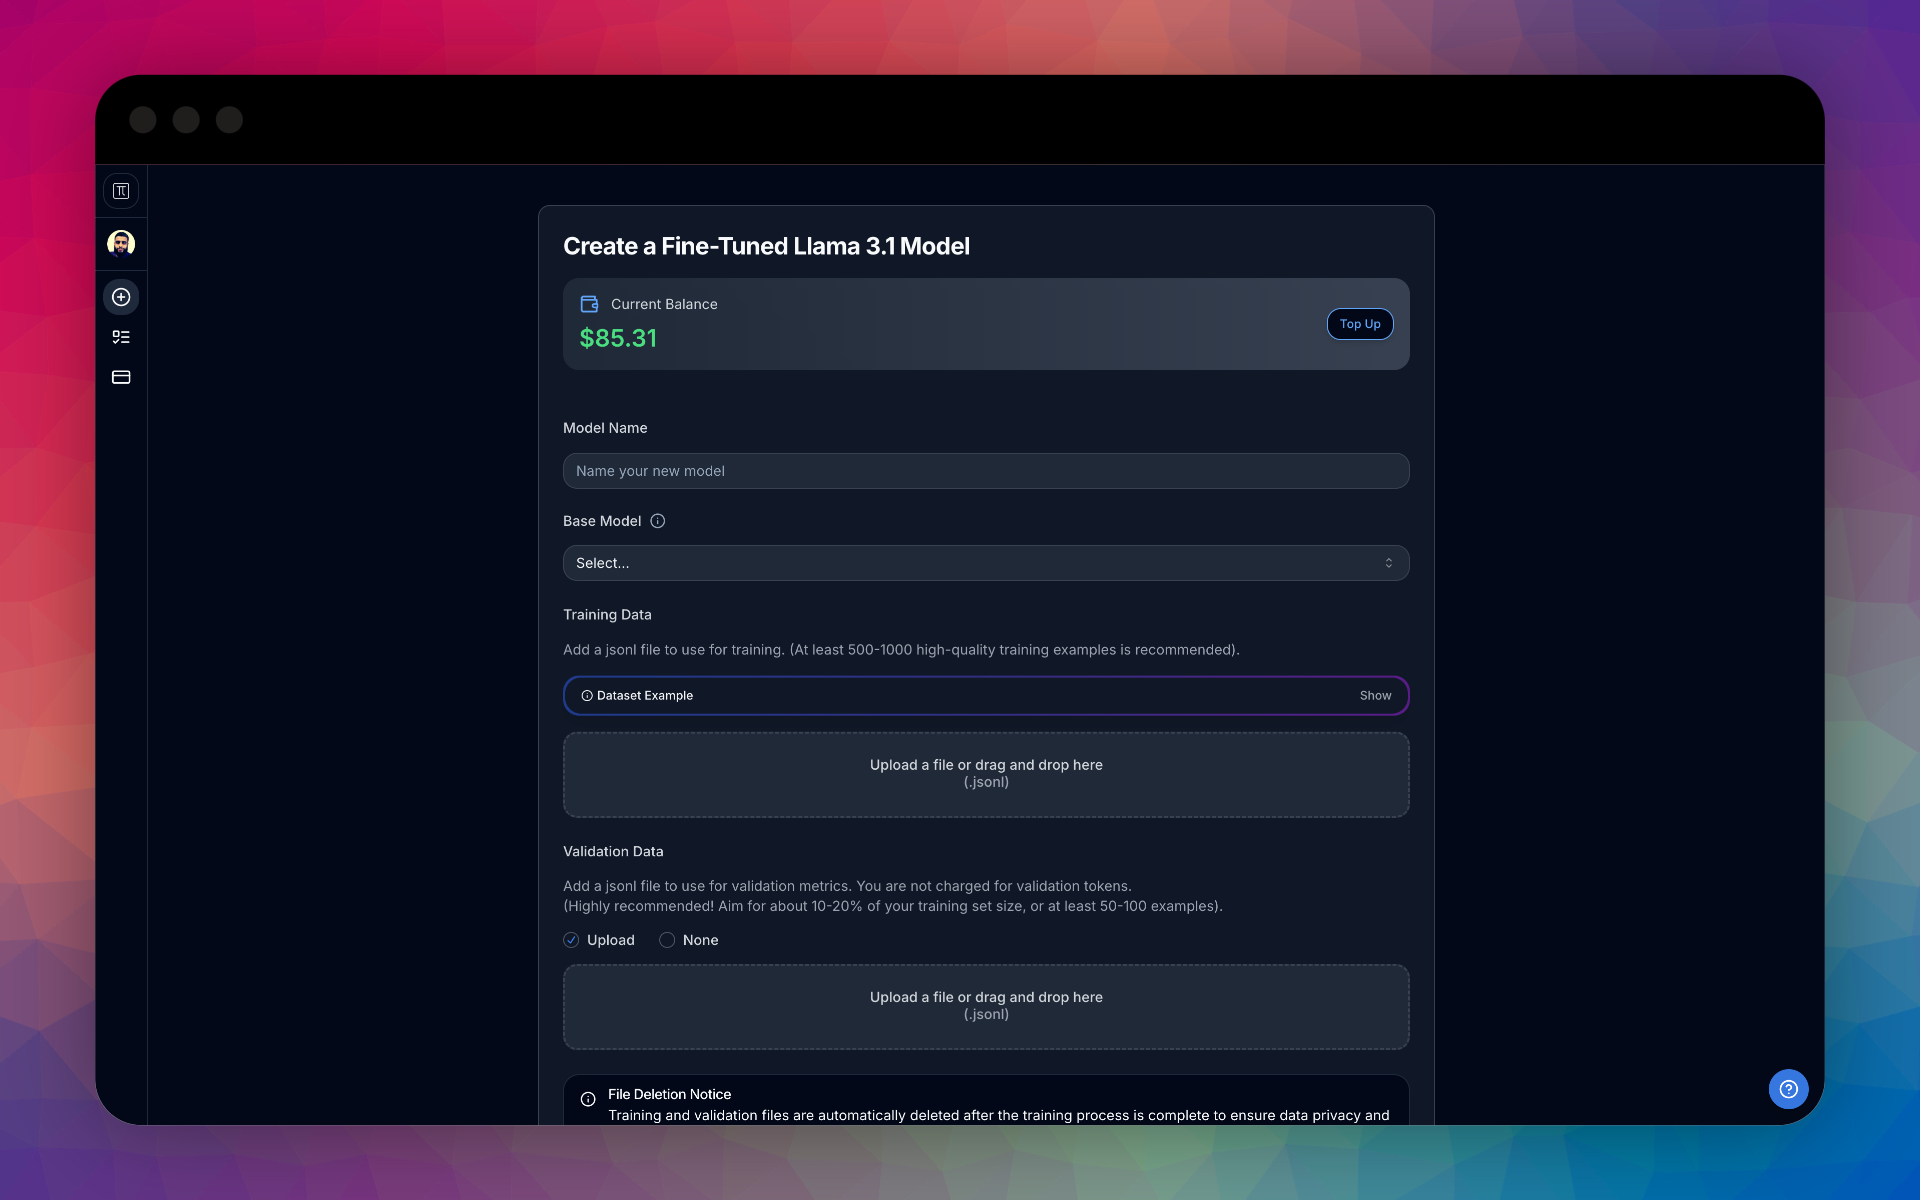Viewport: 1920px width, 1200px height.
Task: Open the help question mark button
Action: [1788, 1089]
